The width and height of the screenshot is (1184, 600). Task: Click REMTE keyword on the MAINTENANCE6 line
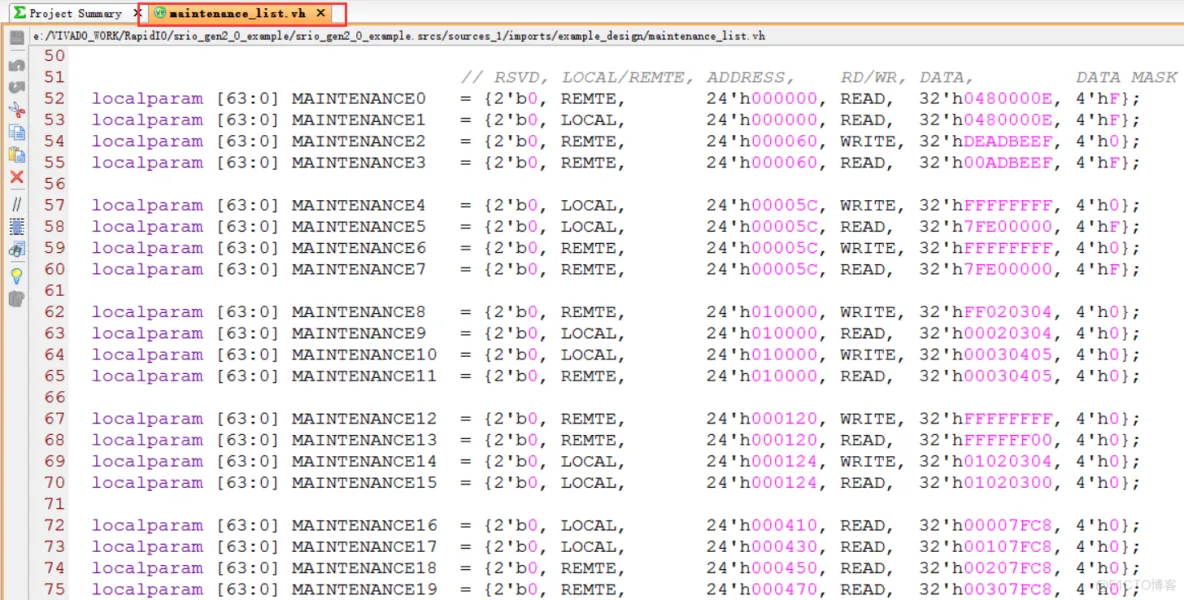tap(588, 248)
